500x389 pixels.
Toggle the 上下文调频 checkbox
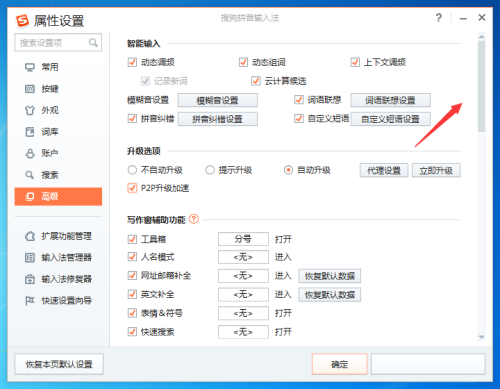pos(355,62)
